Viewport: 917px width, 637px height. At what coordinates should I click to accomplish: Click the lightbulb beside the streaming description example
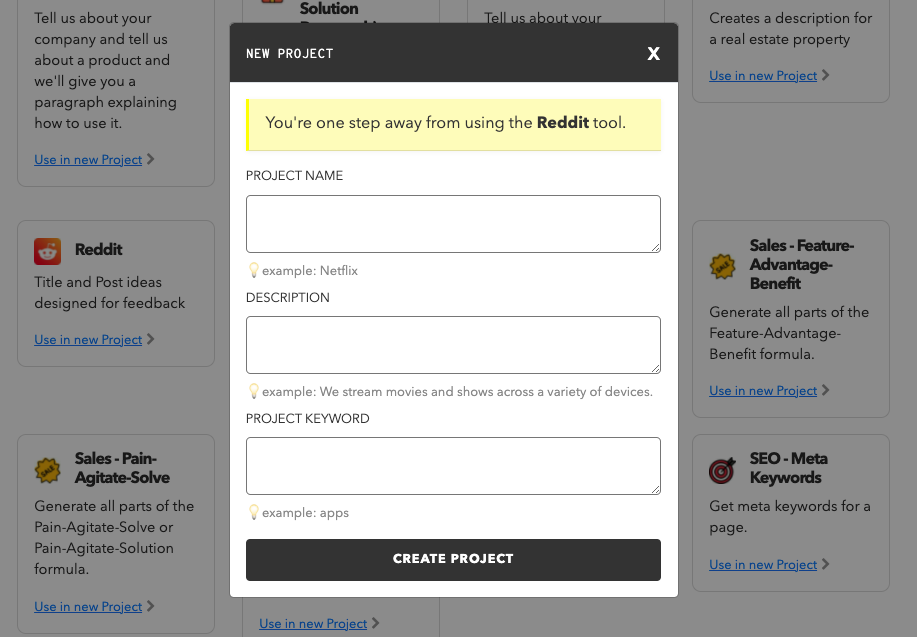(x=253, y=391)
